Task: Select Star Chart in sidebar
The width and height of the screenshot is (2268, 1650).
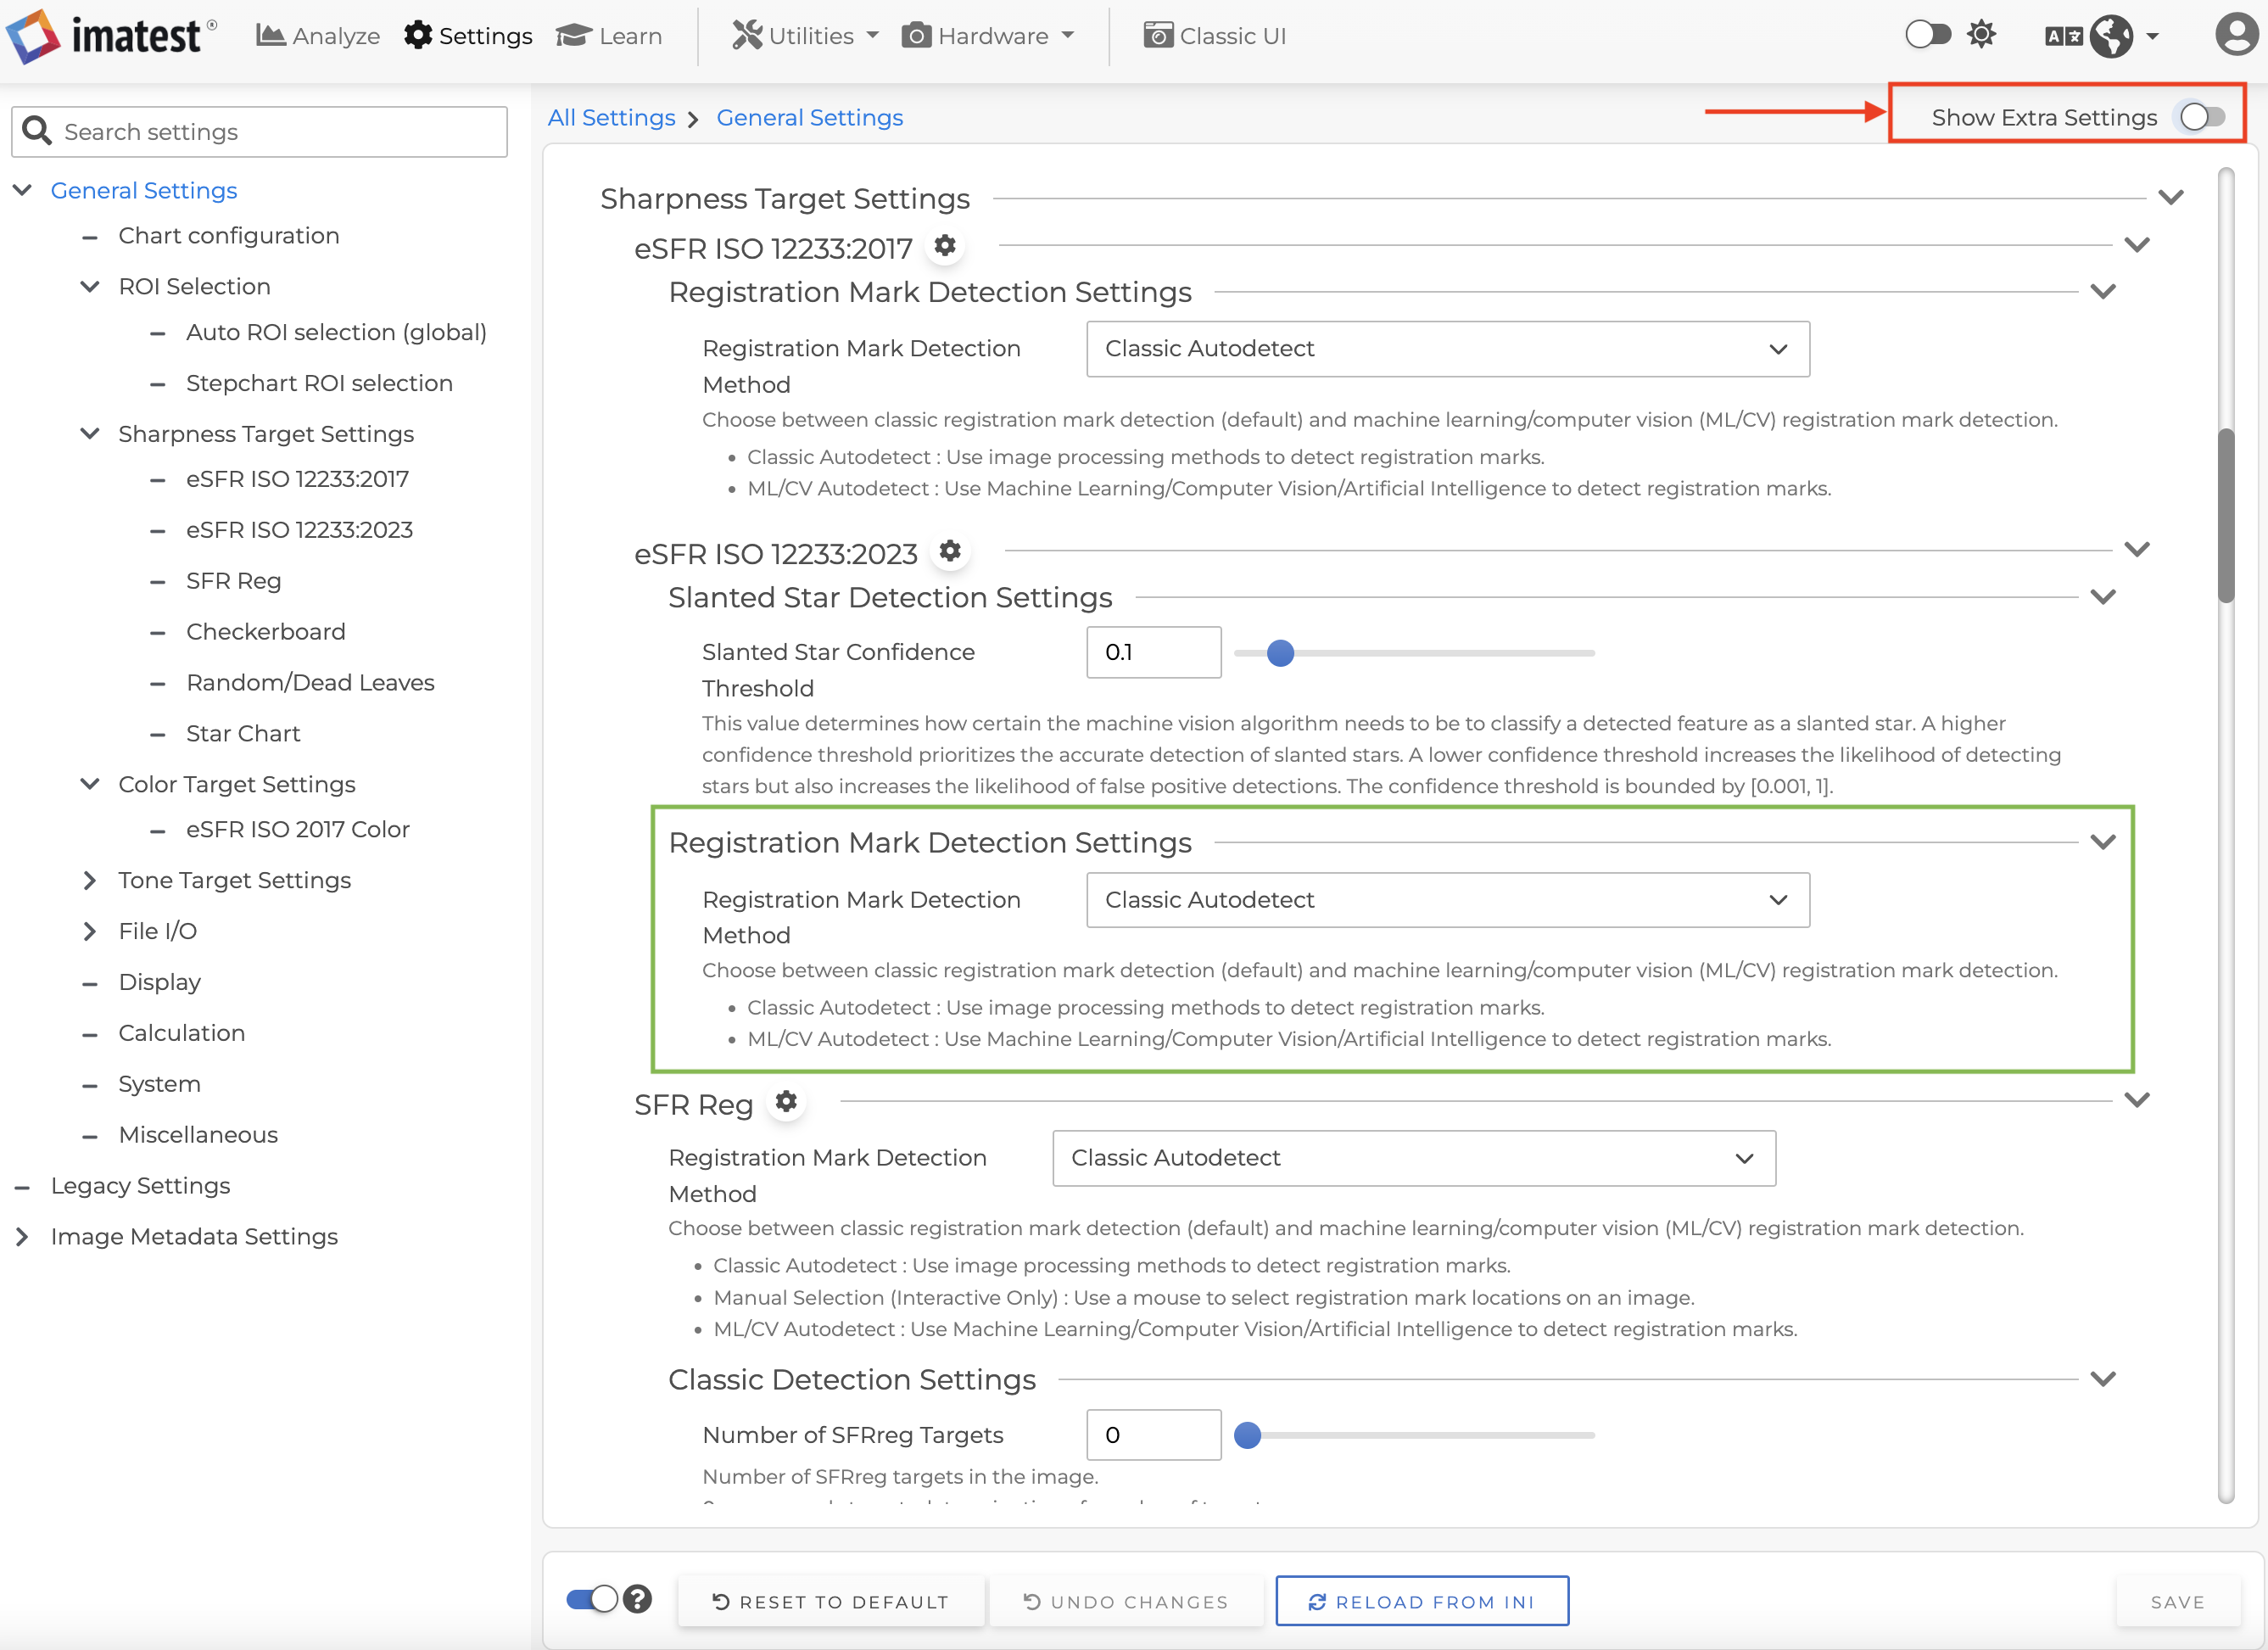Action: tap(243, 734)
